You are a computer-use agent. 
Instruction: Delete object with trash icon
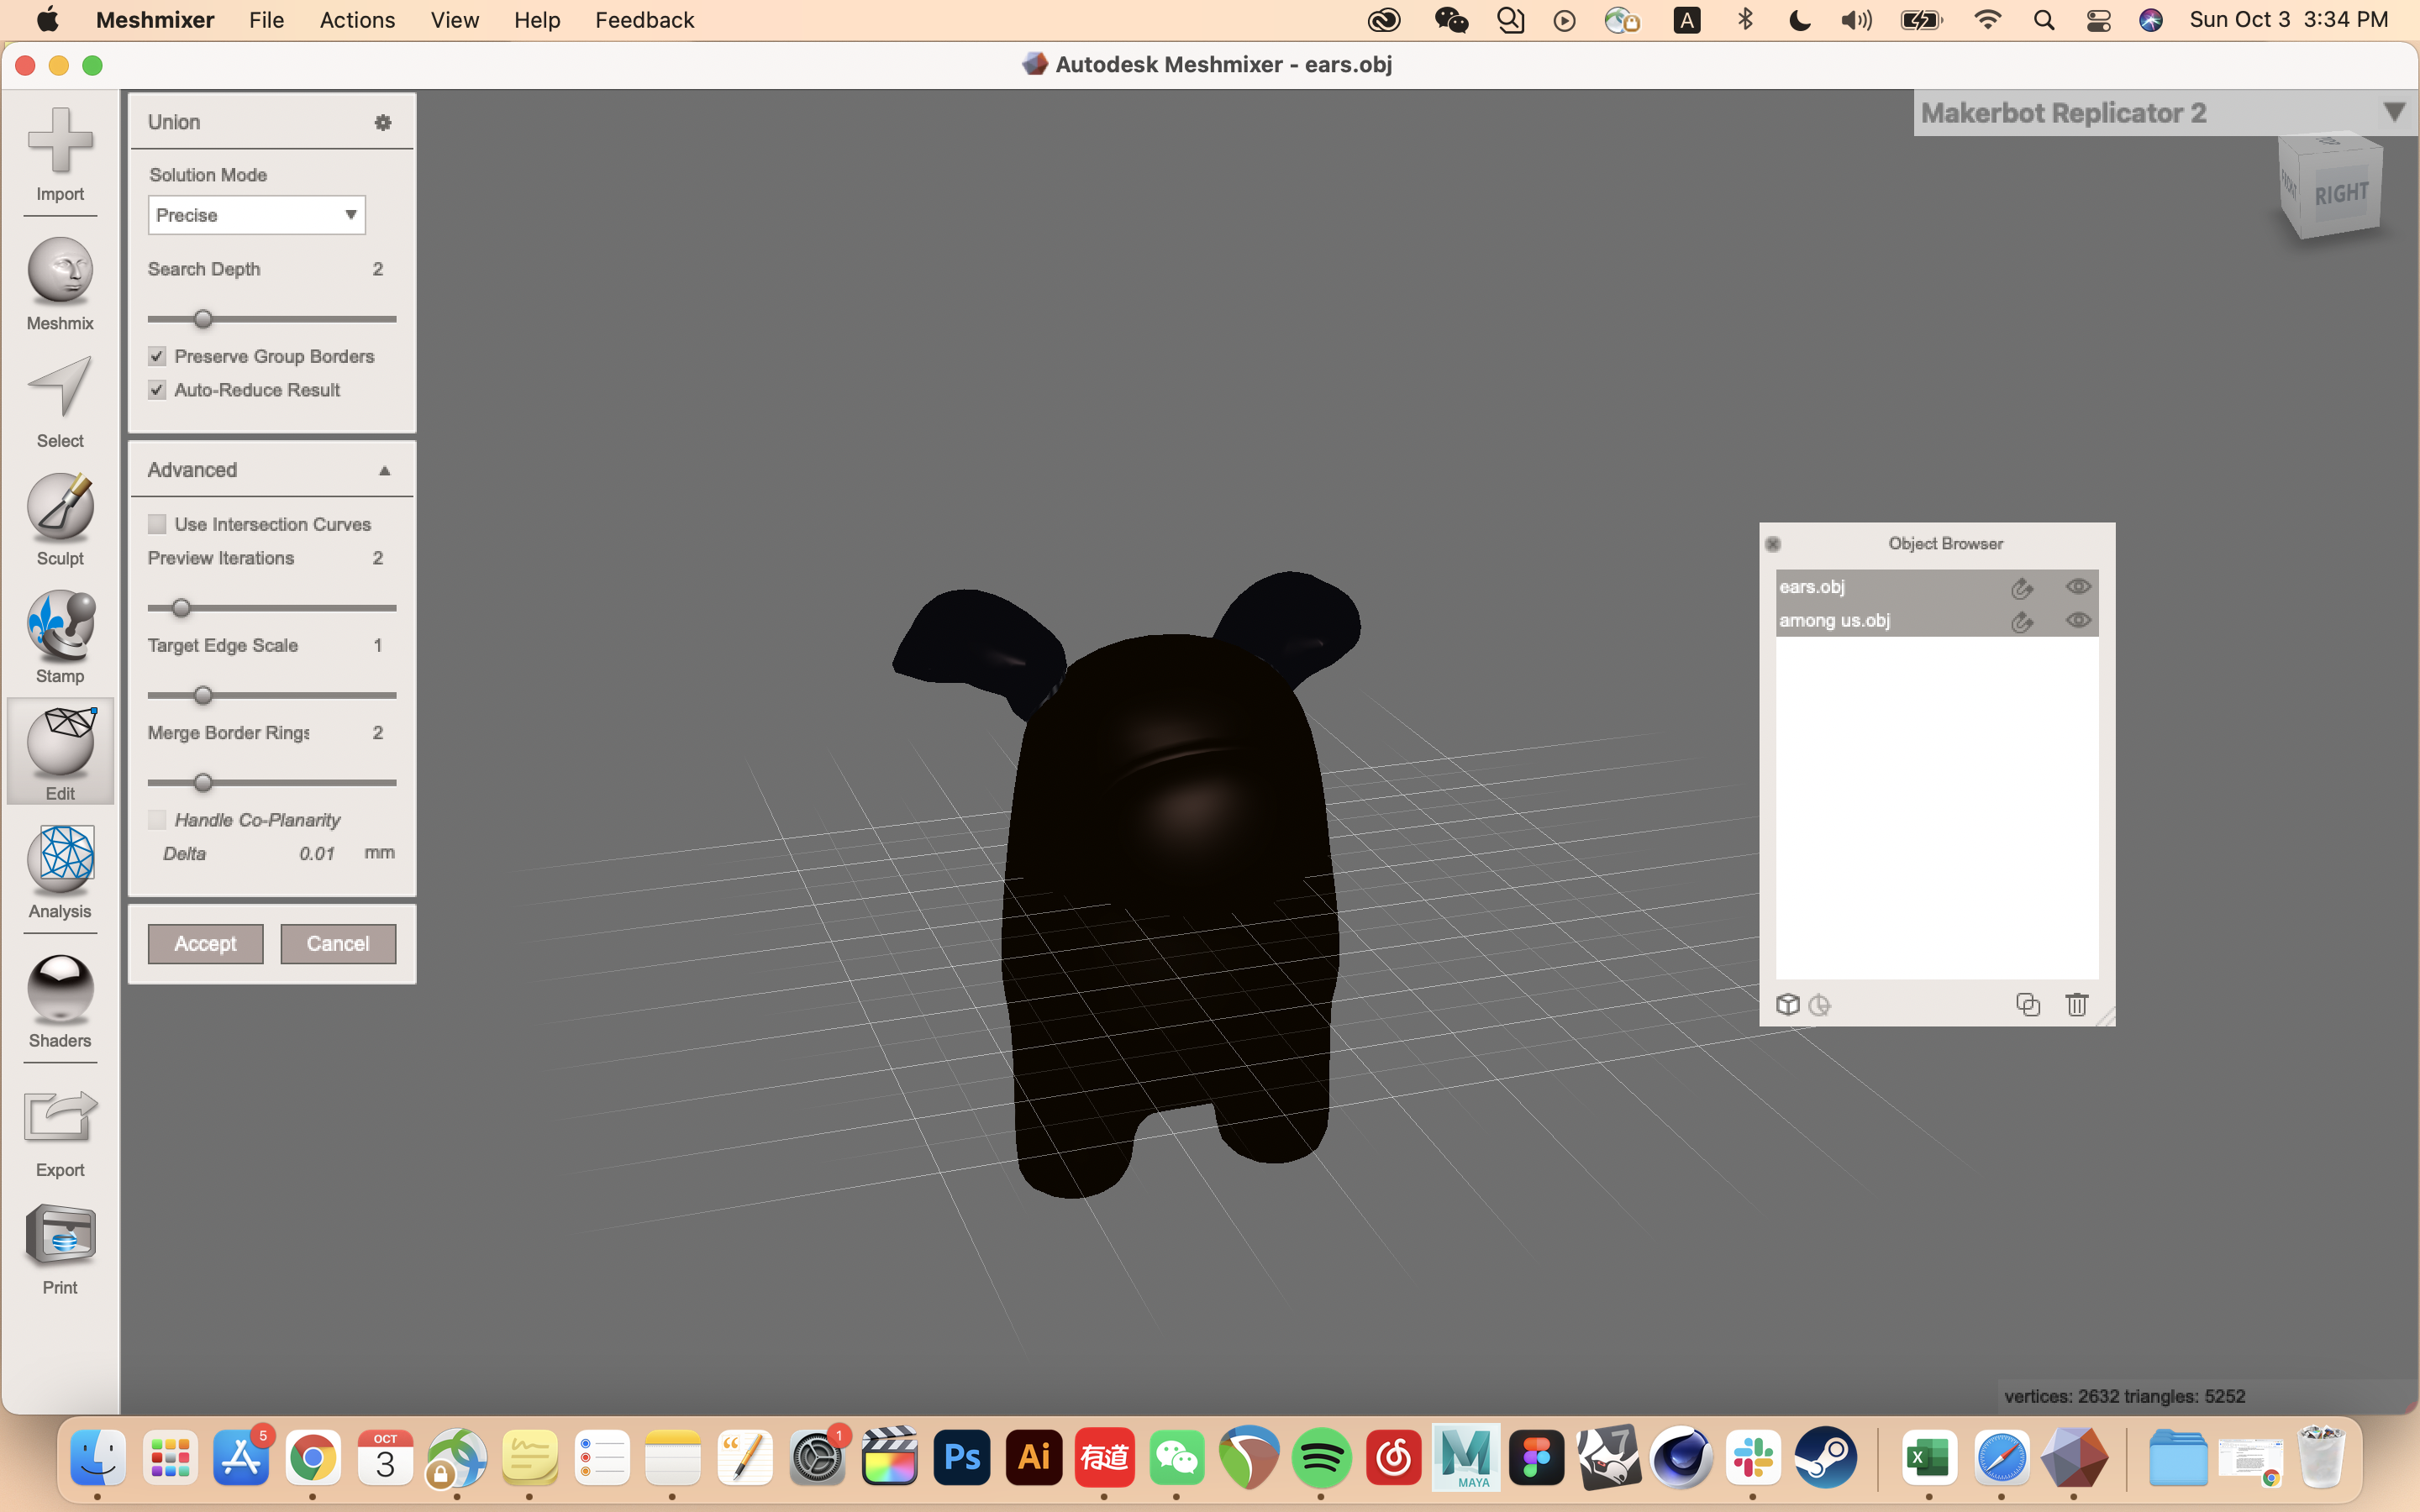click(x=2077, y=1004)
